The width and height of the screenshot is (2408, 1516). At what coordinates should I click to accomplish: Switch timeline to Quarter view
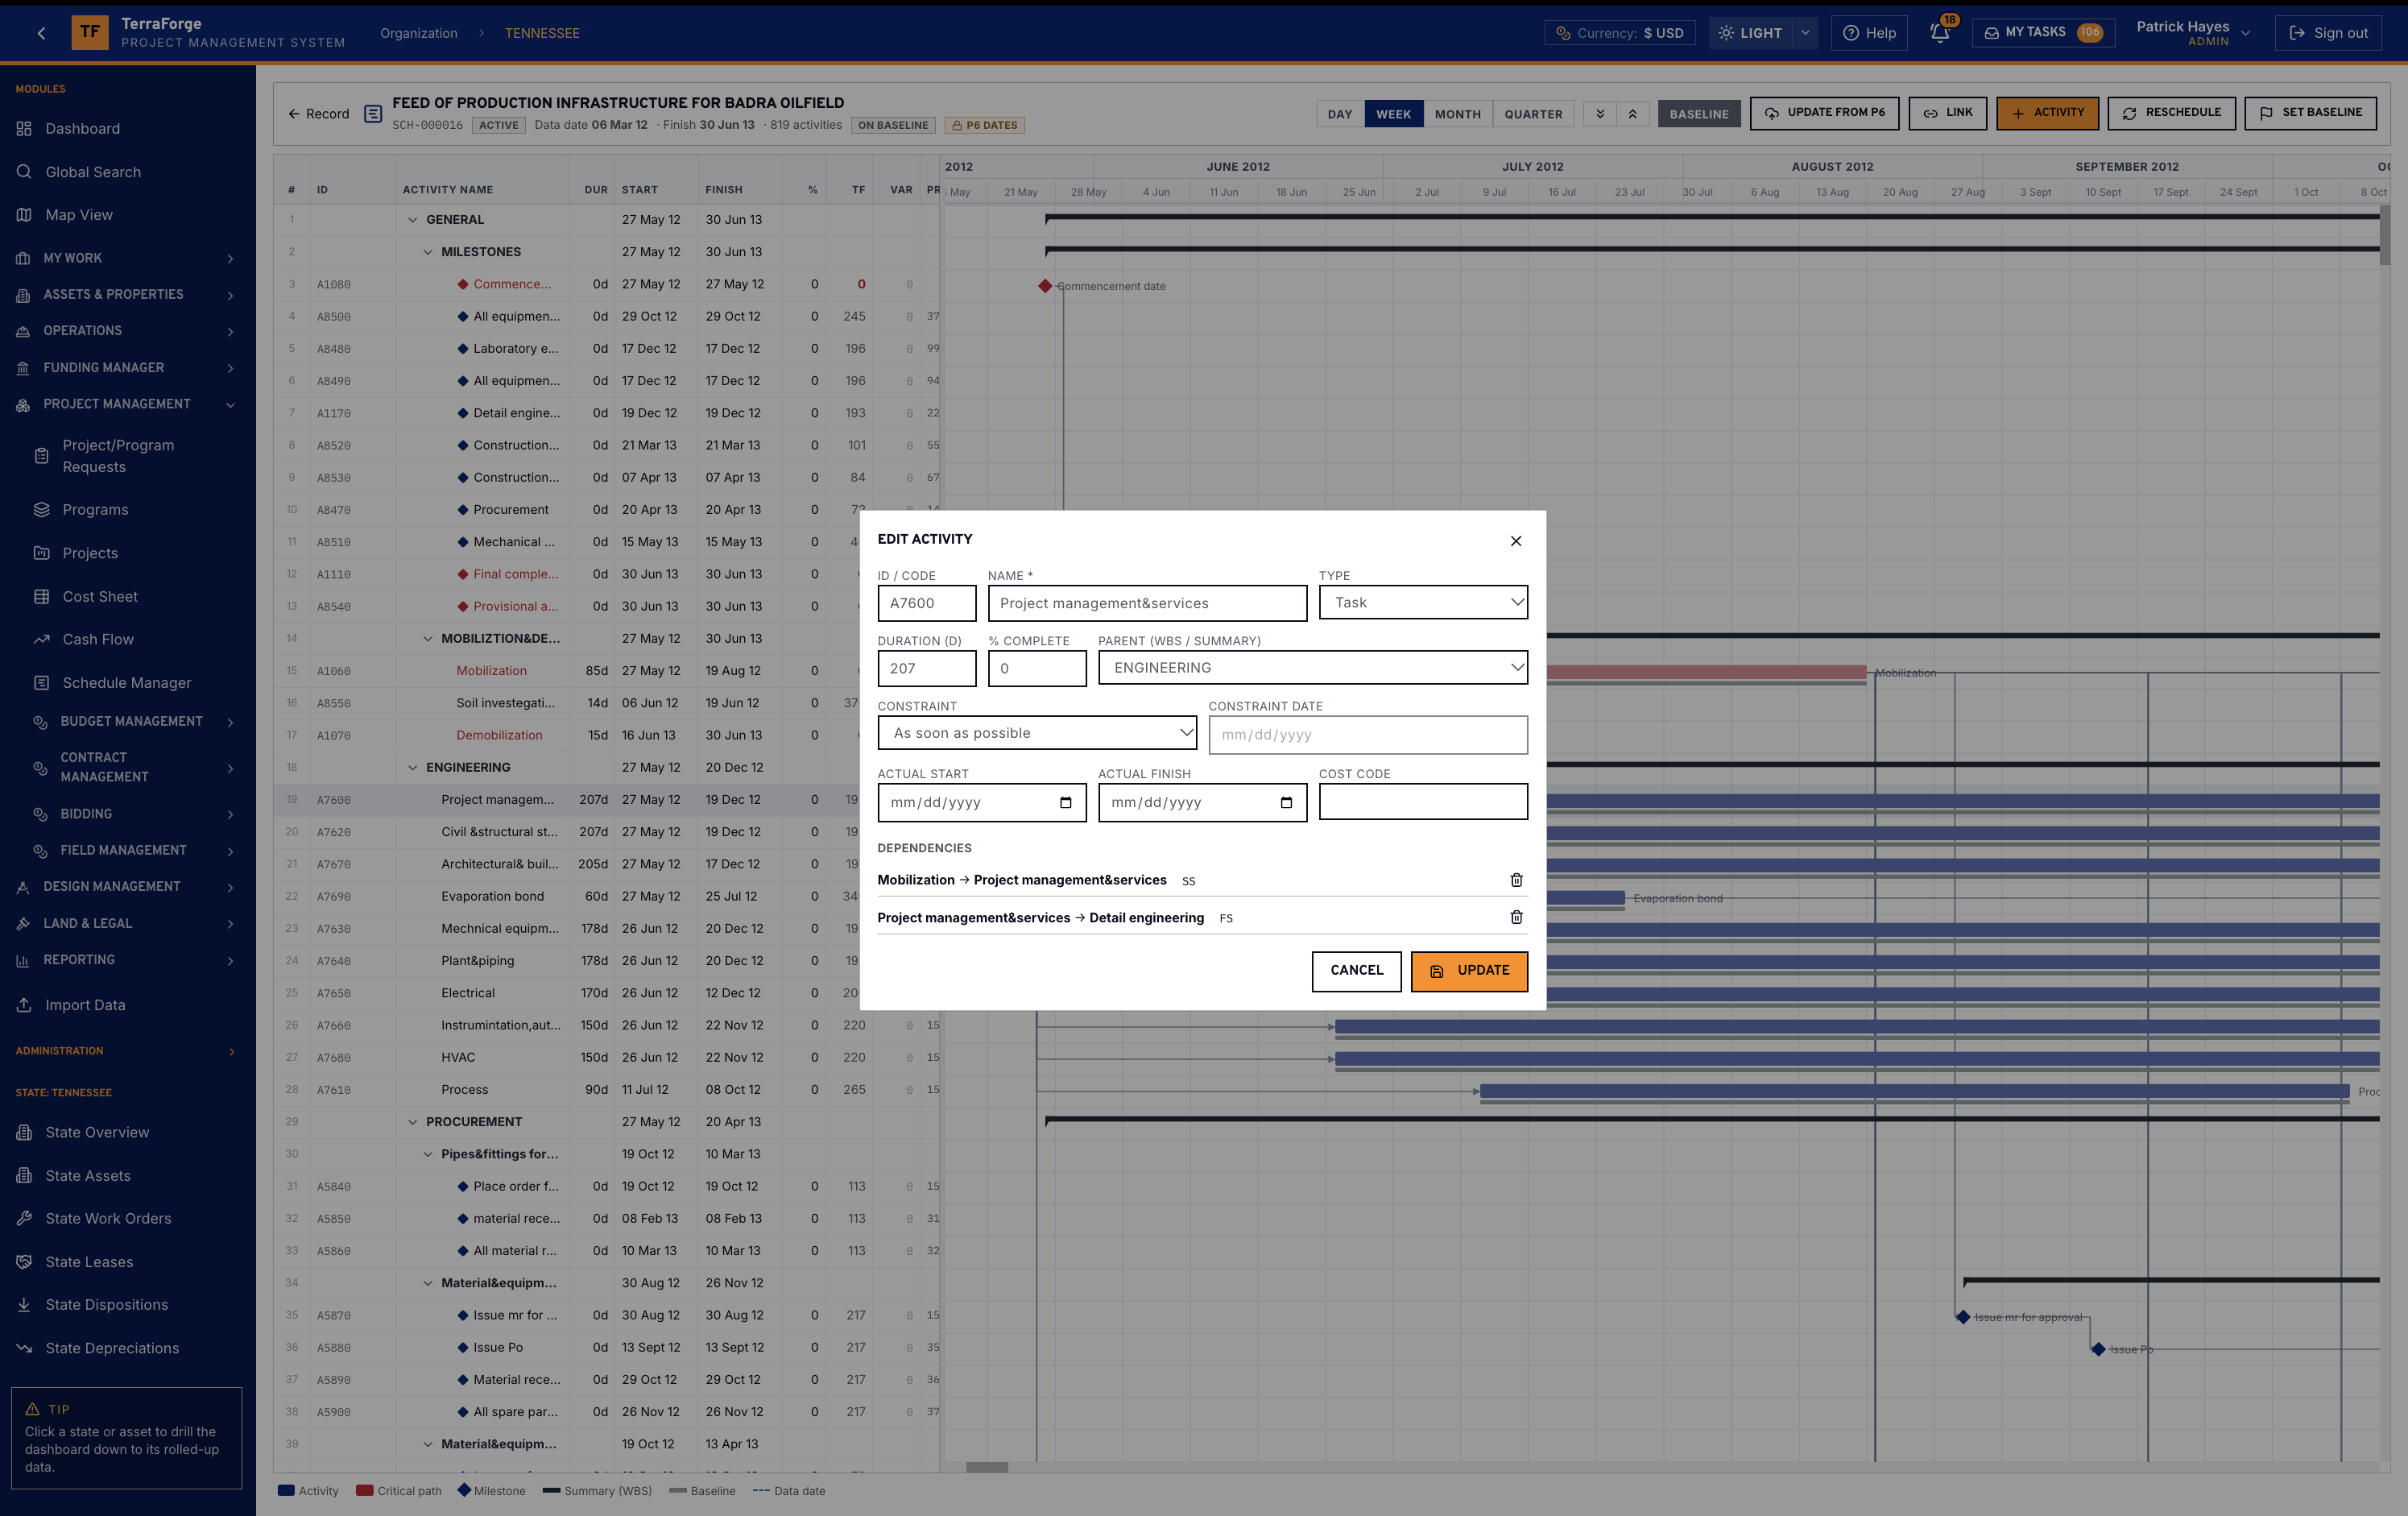click(1533, 114)
